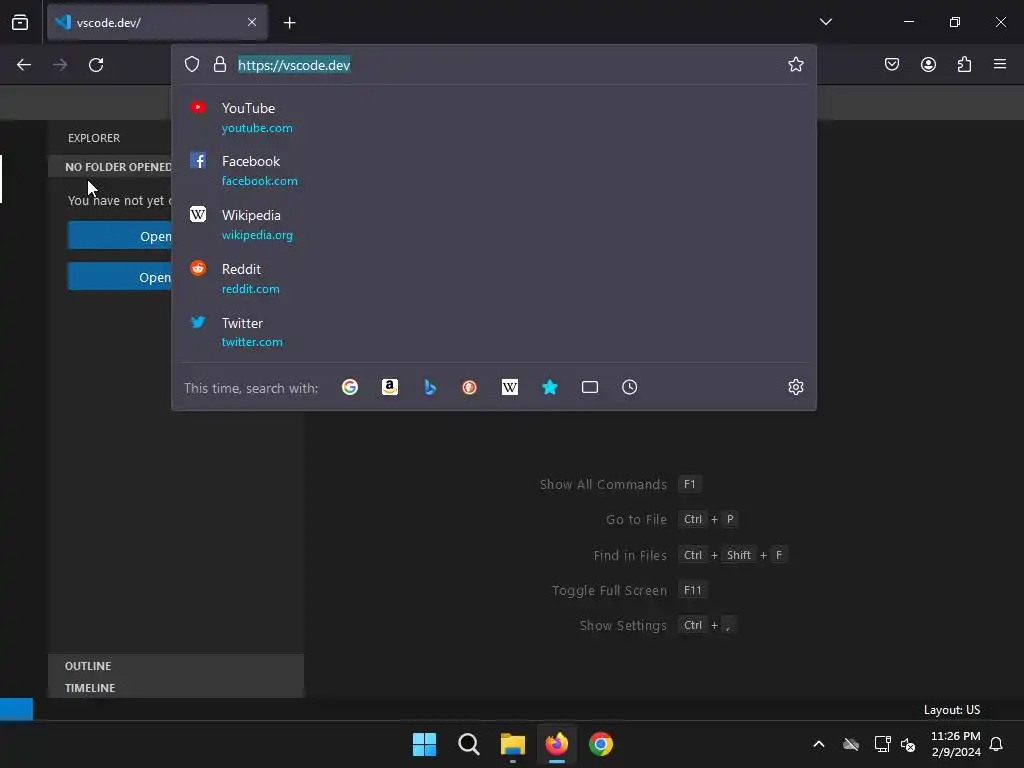Image resolution: width=1024 pixels, height=768 pixels.
Task: Show hidden system tray icons
Action: [818, 744]
